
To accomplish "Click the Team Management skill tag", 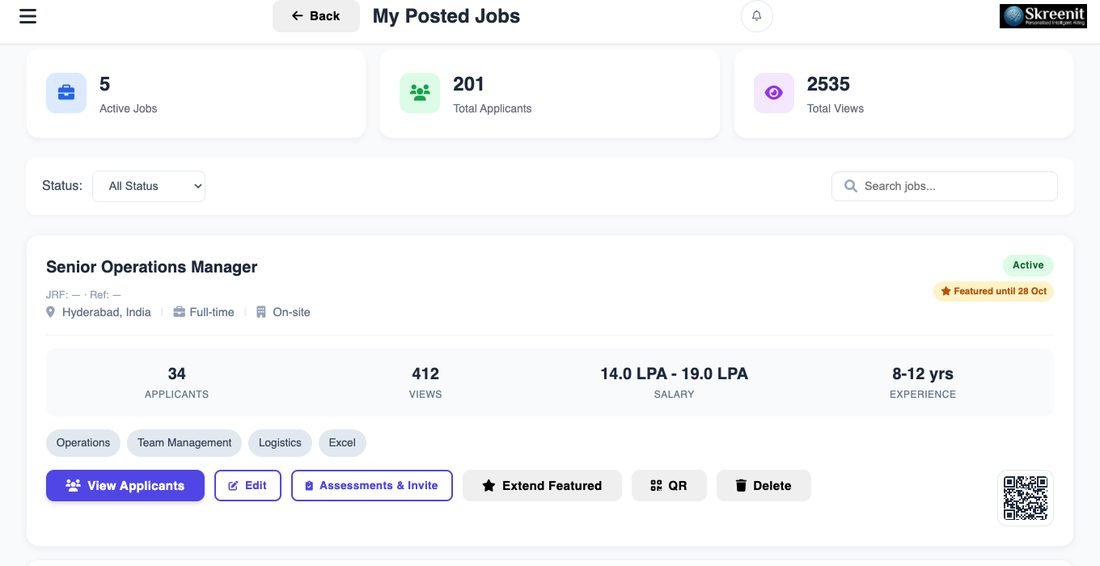I will click(x=185, y=443).
